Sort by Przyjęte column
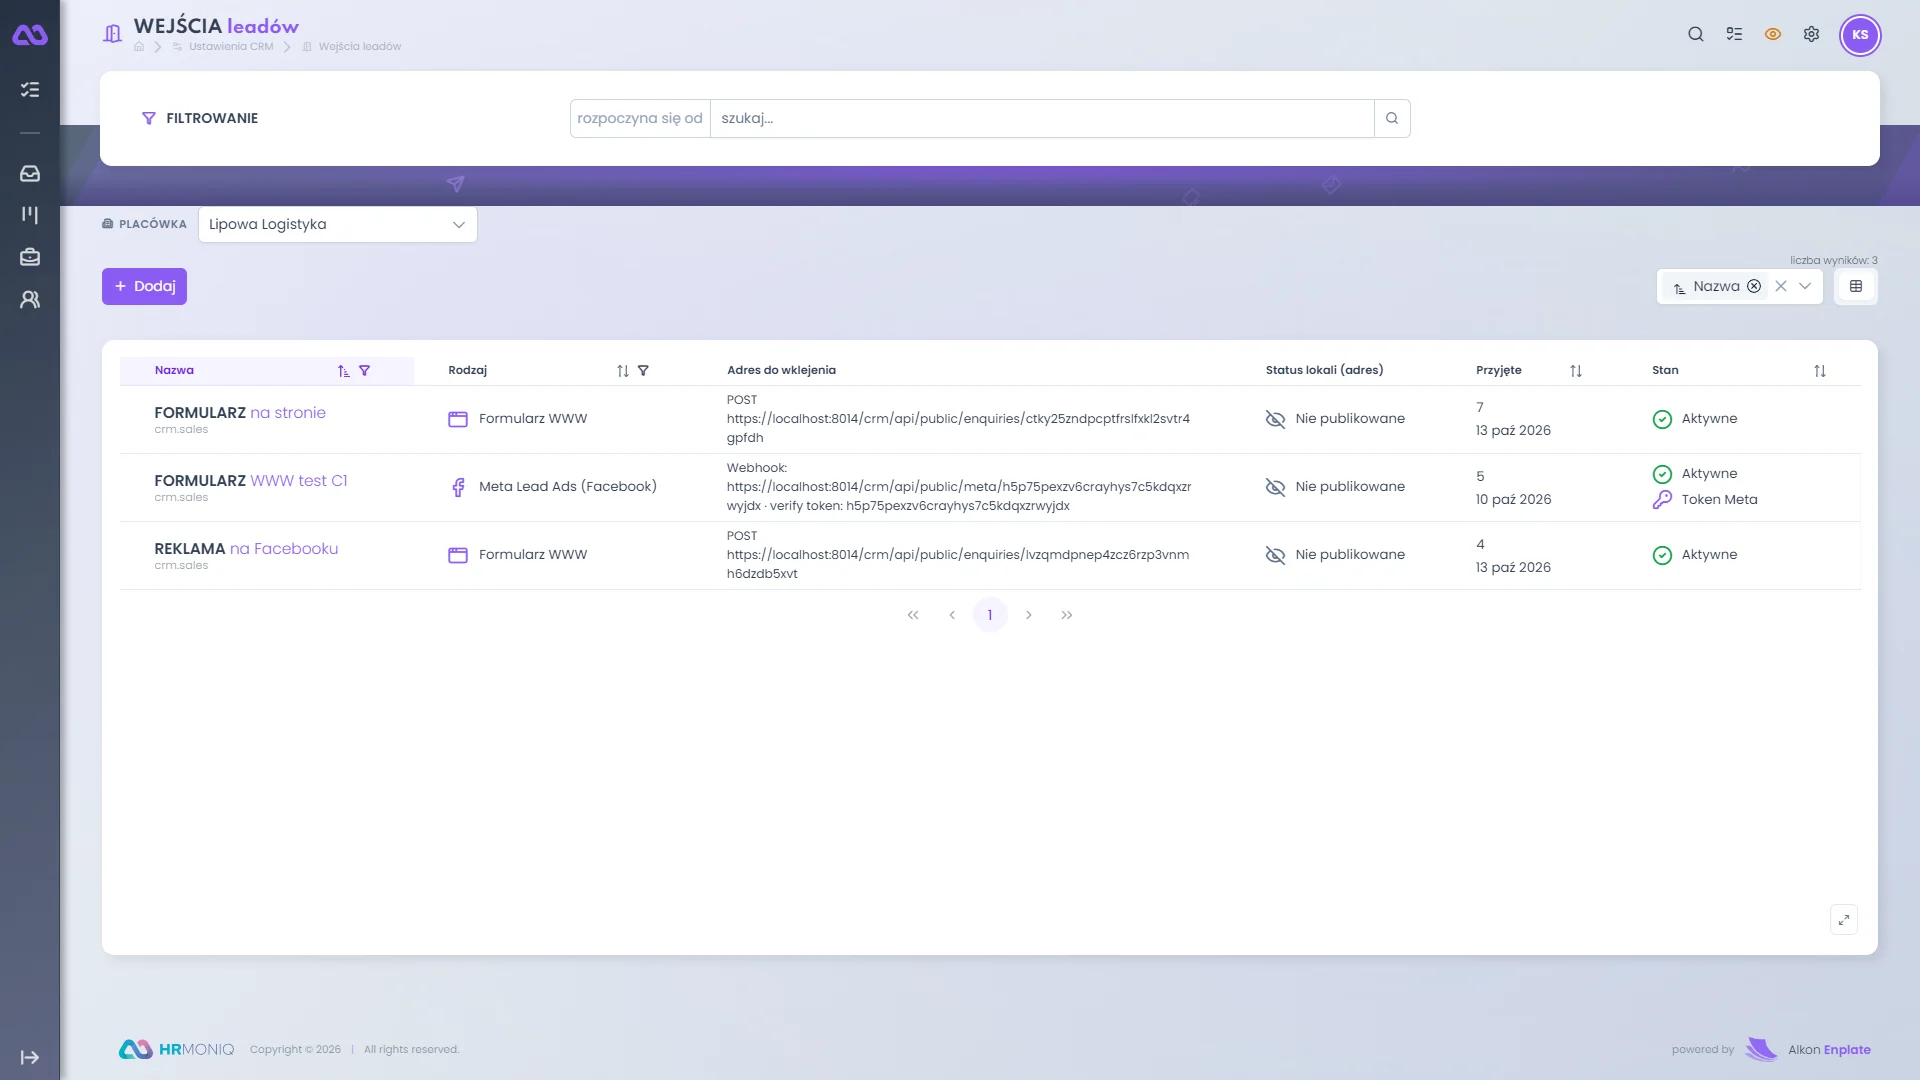This screenshot has height=1080, width=1920. click(x=1576, y=371)
